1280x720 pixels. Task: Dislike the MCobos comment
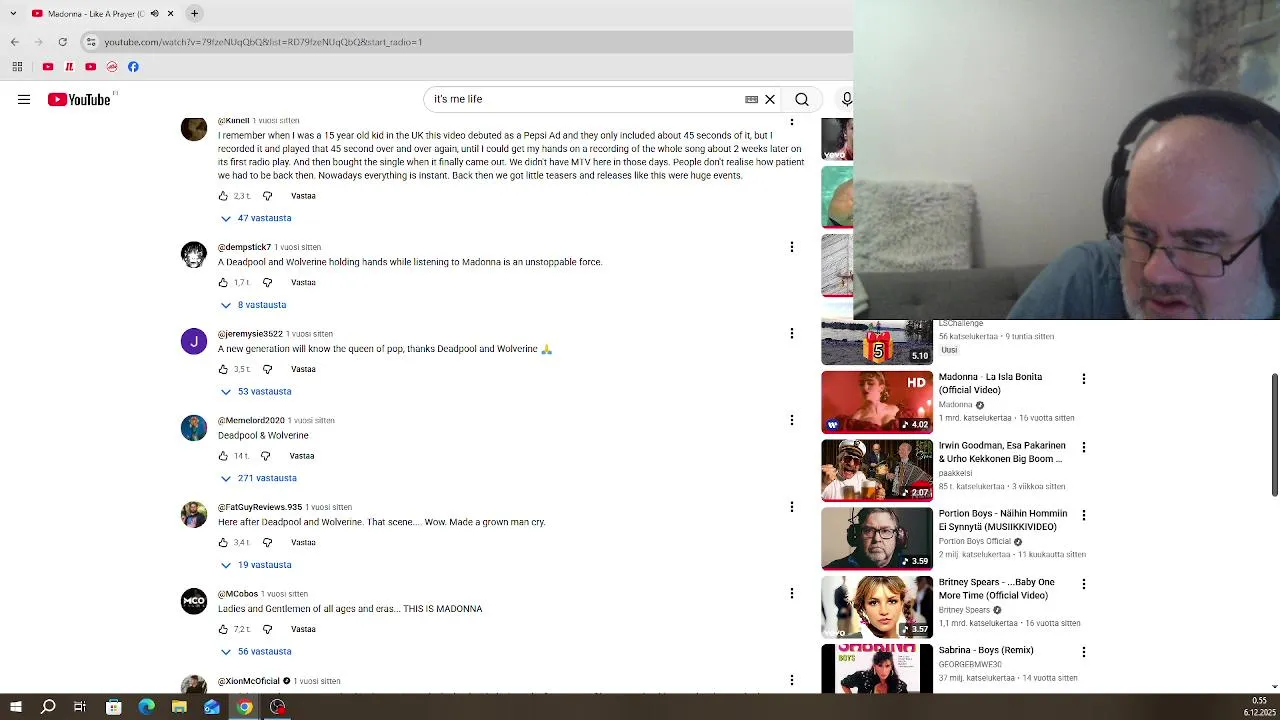[x=267, y=629]
